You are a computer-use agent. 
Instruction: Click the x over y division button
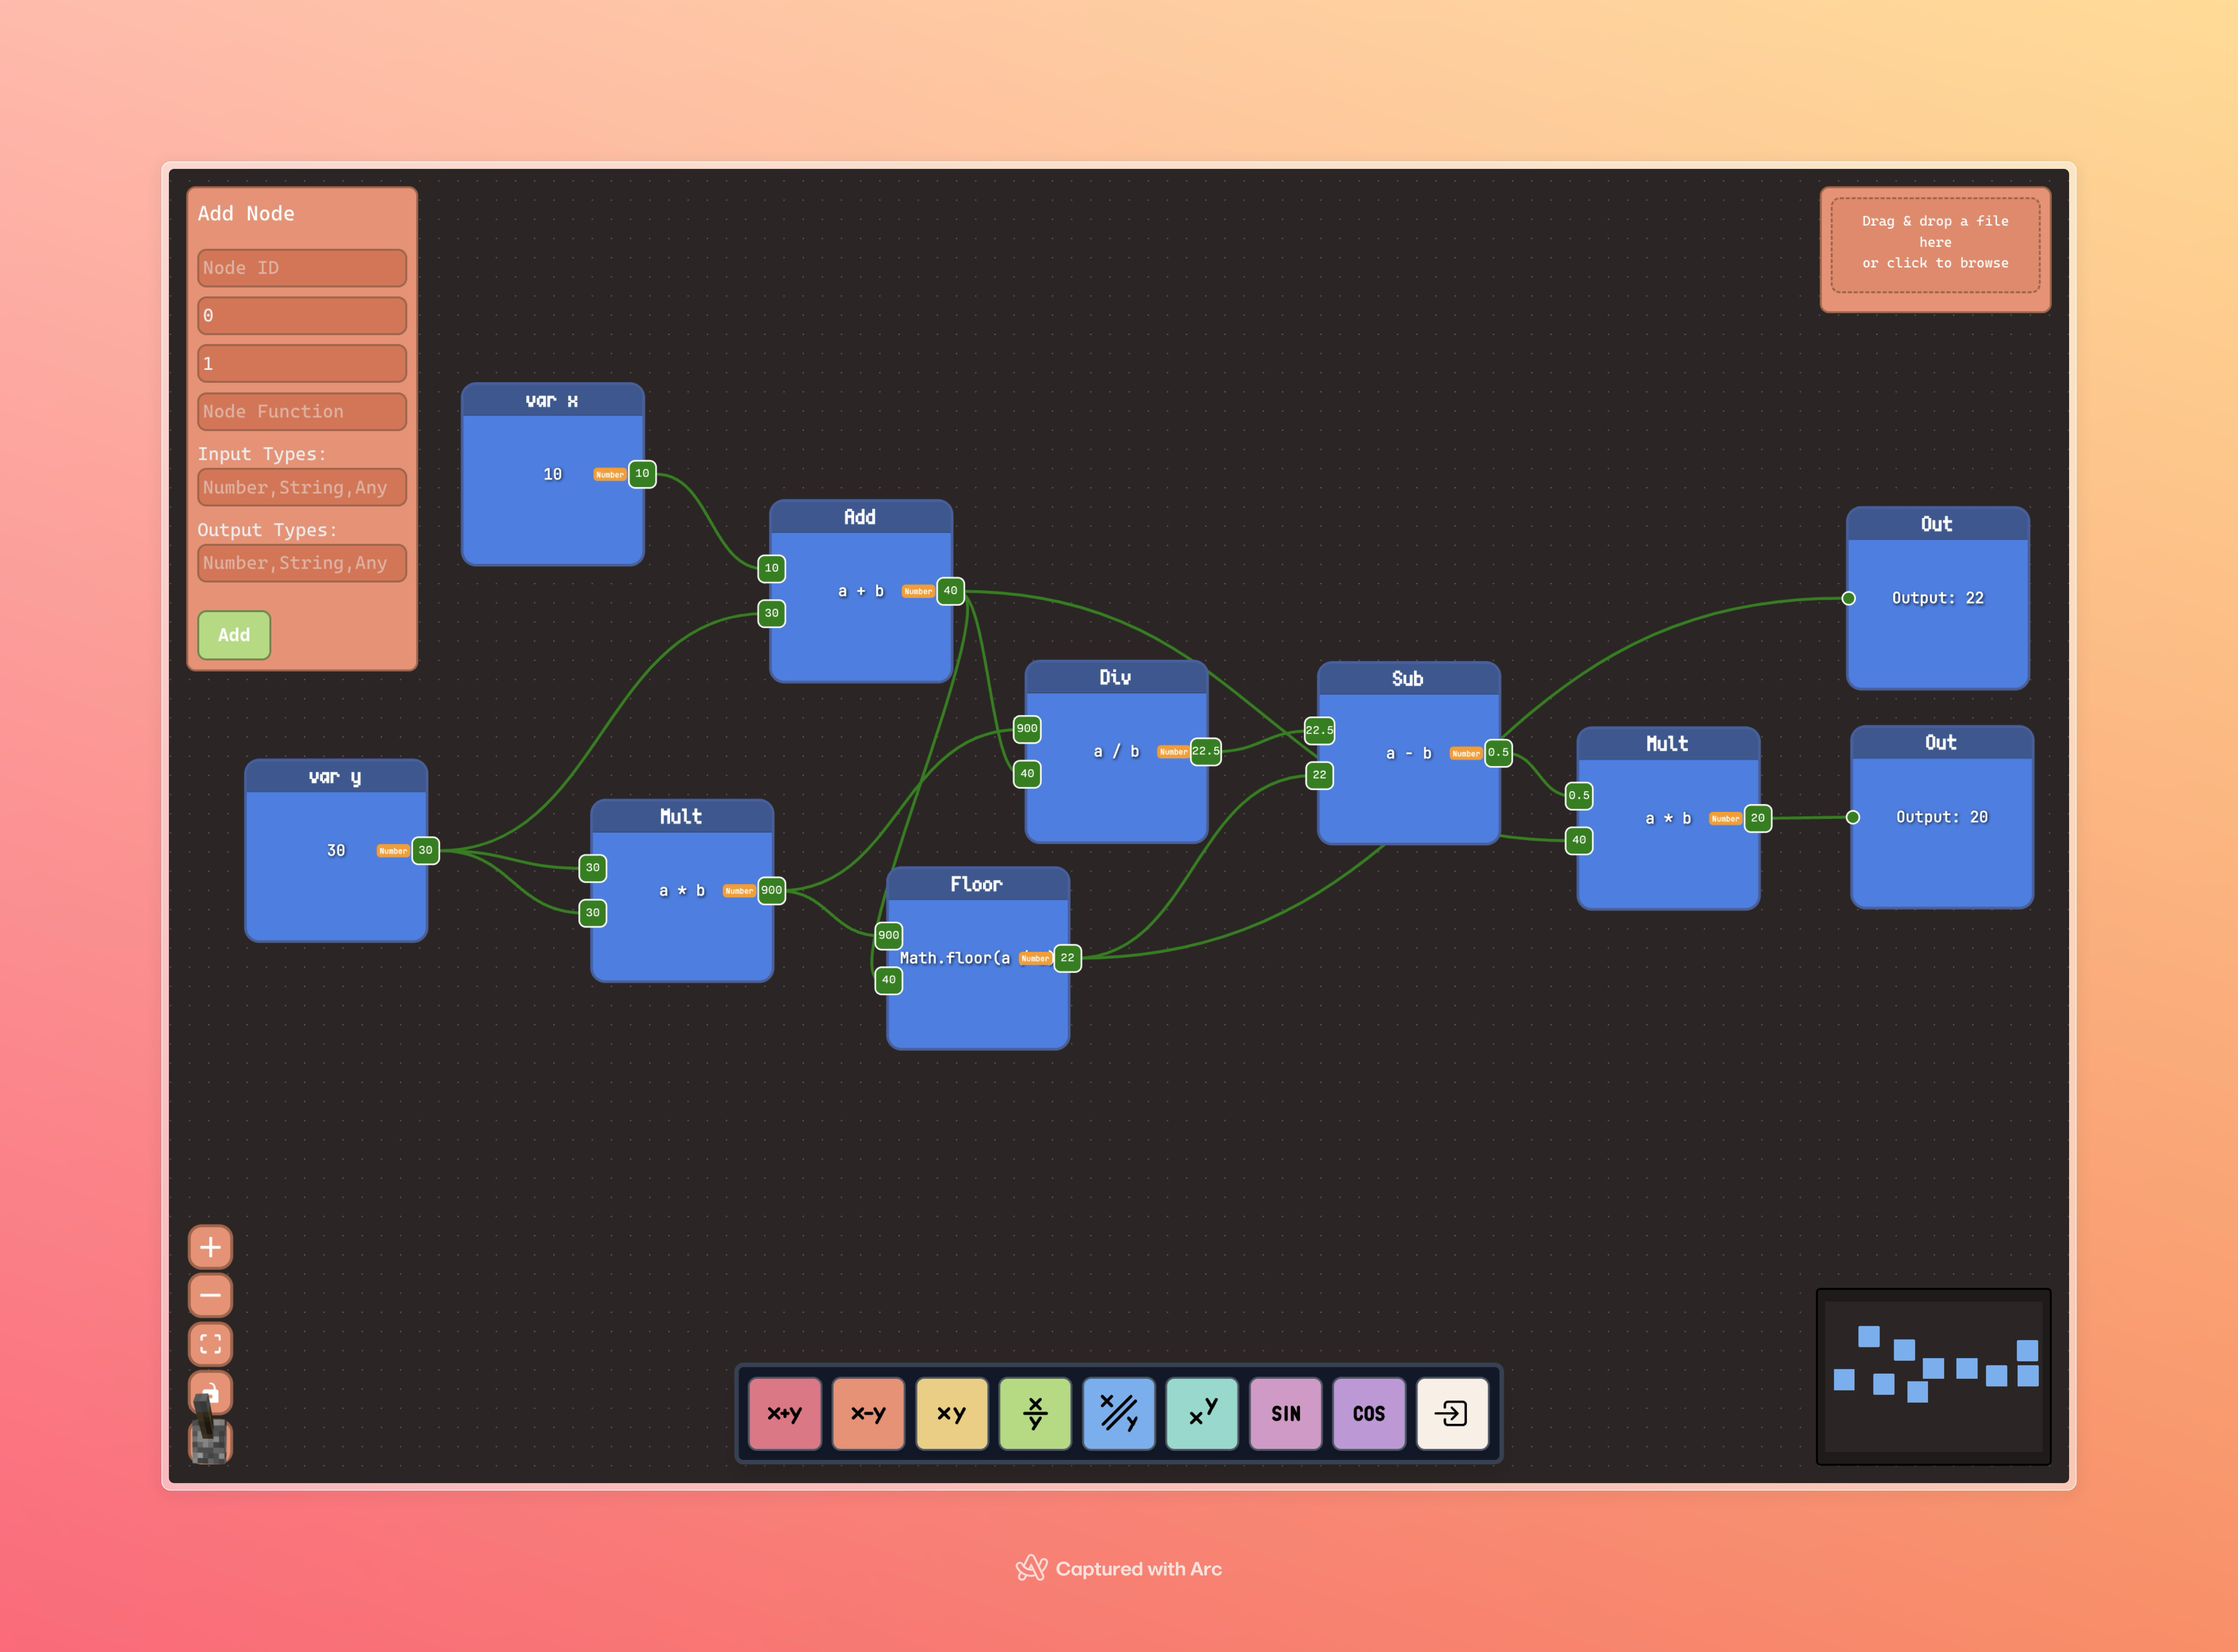tap(1035, 1413)
